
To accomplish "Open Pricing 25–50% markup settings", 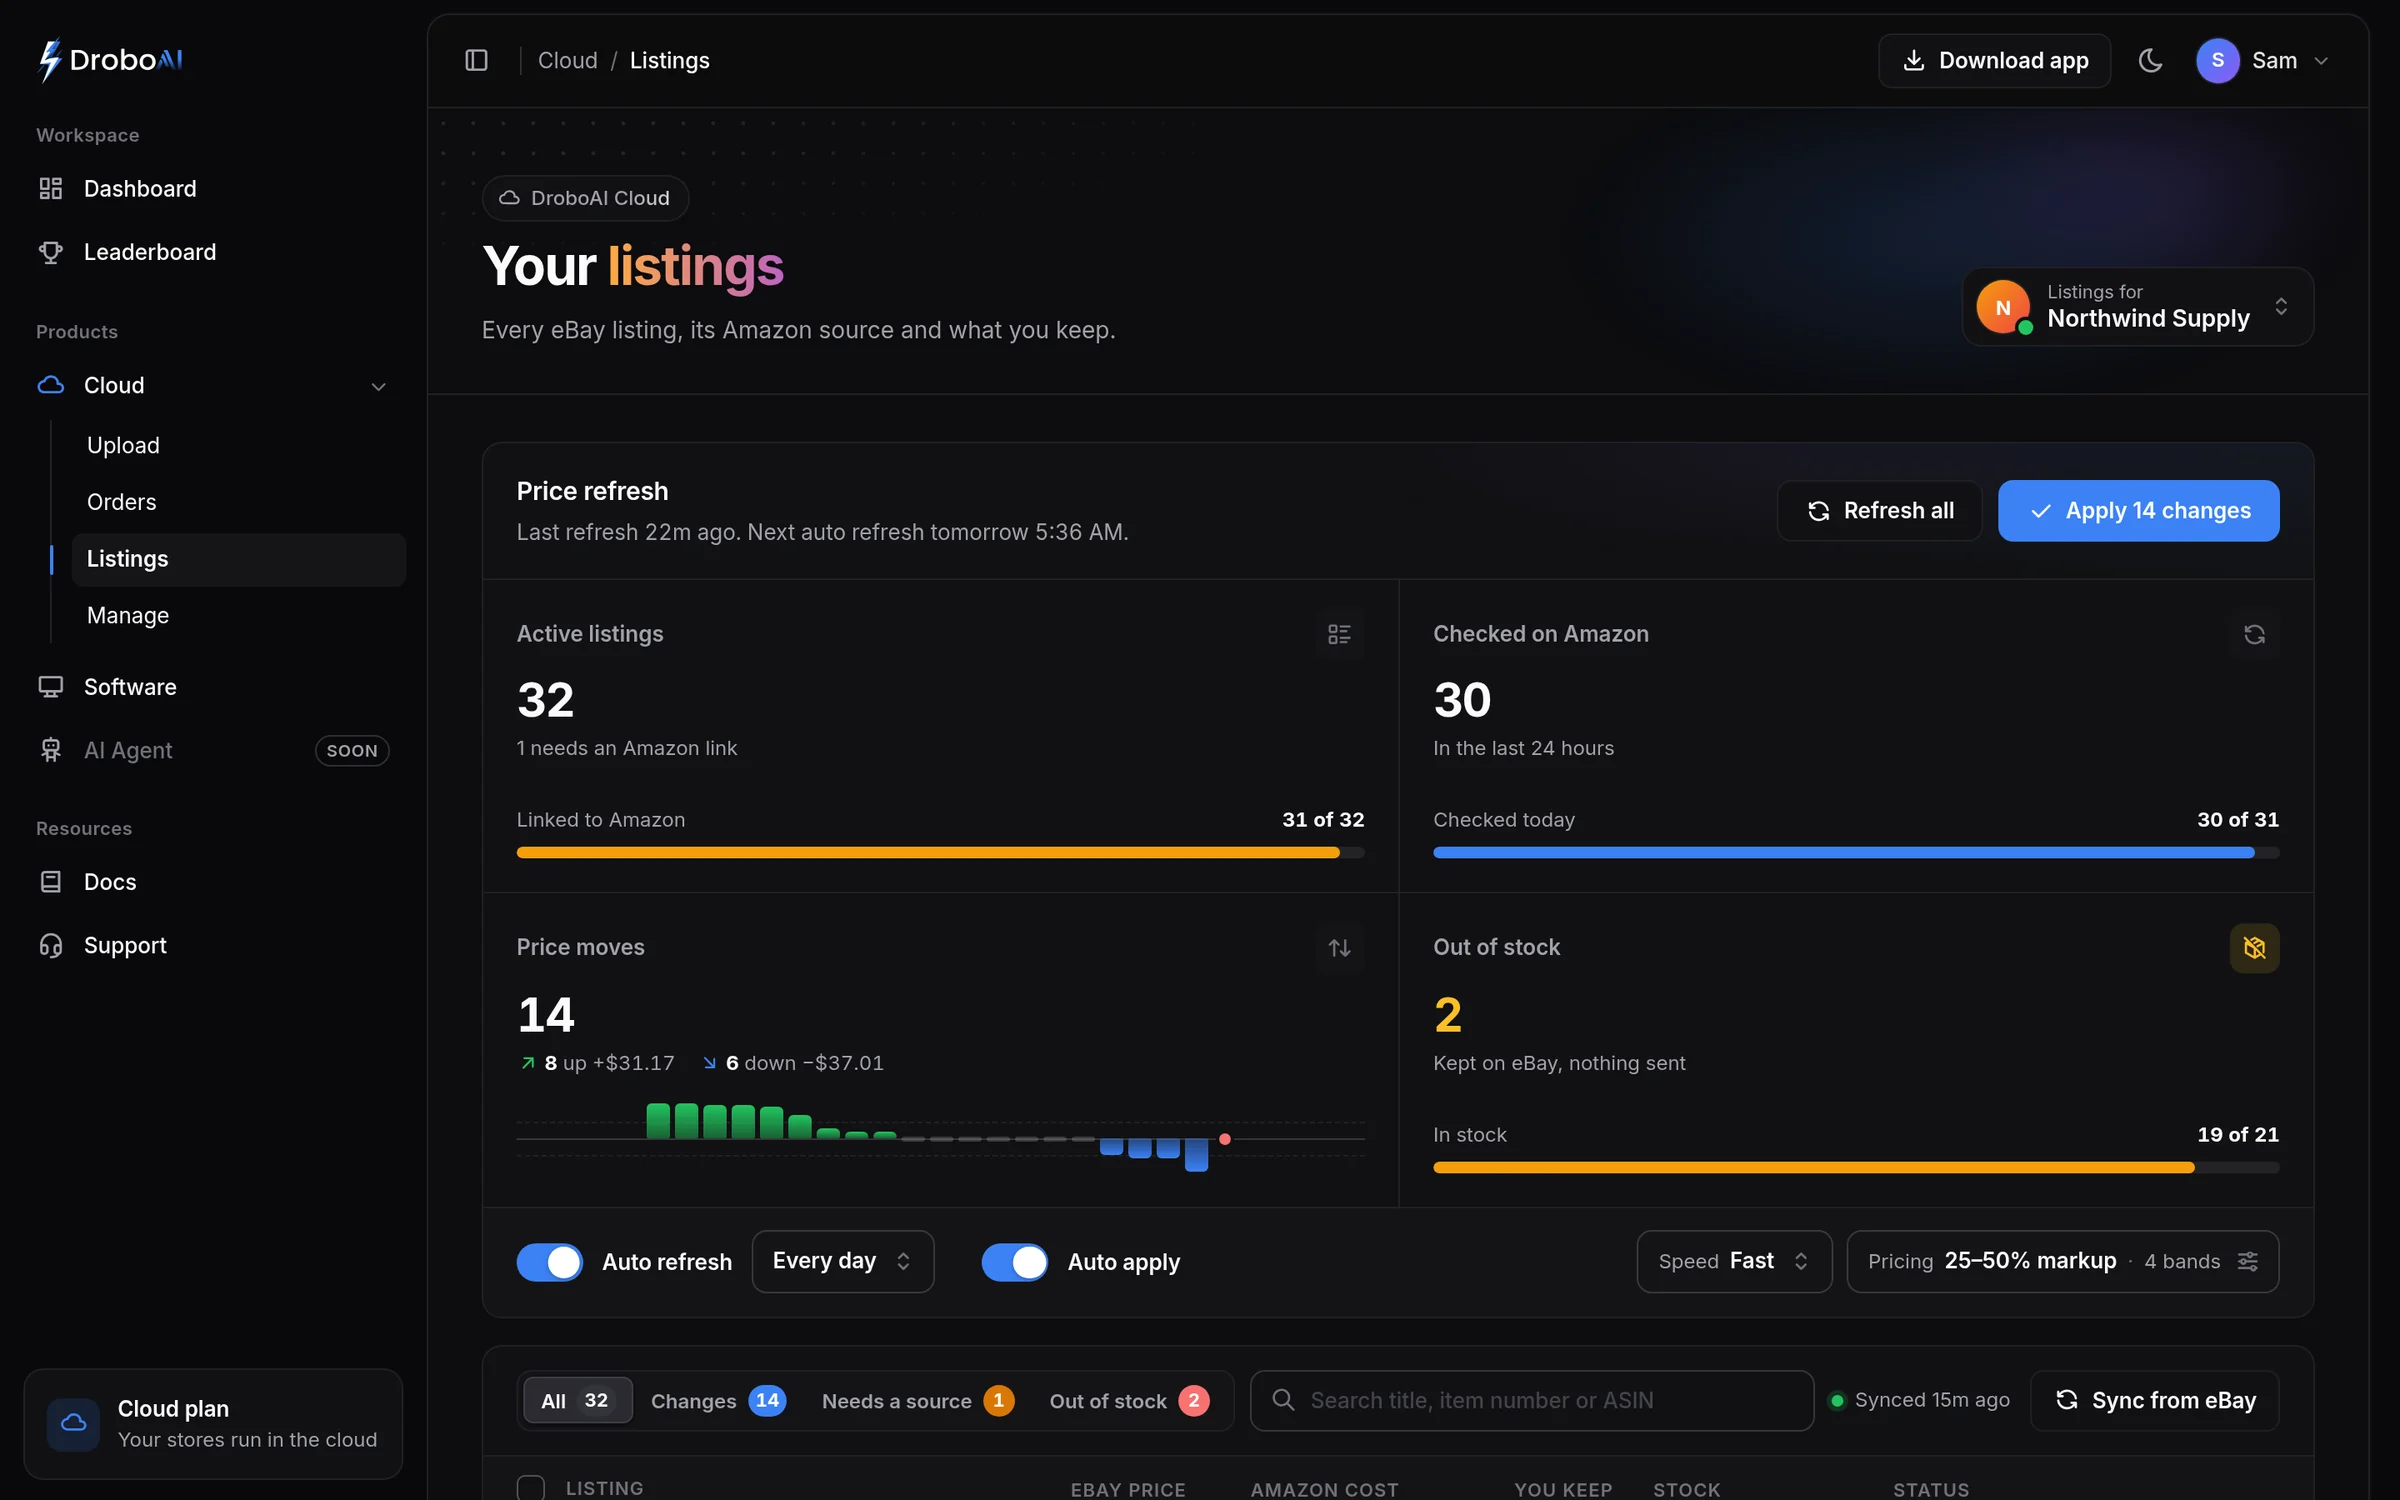I will (x=2062, y=1261).
